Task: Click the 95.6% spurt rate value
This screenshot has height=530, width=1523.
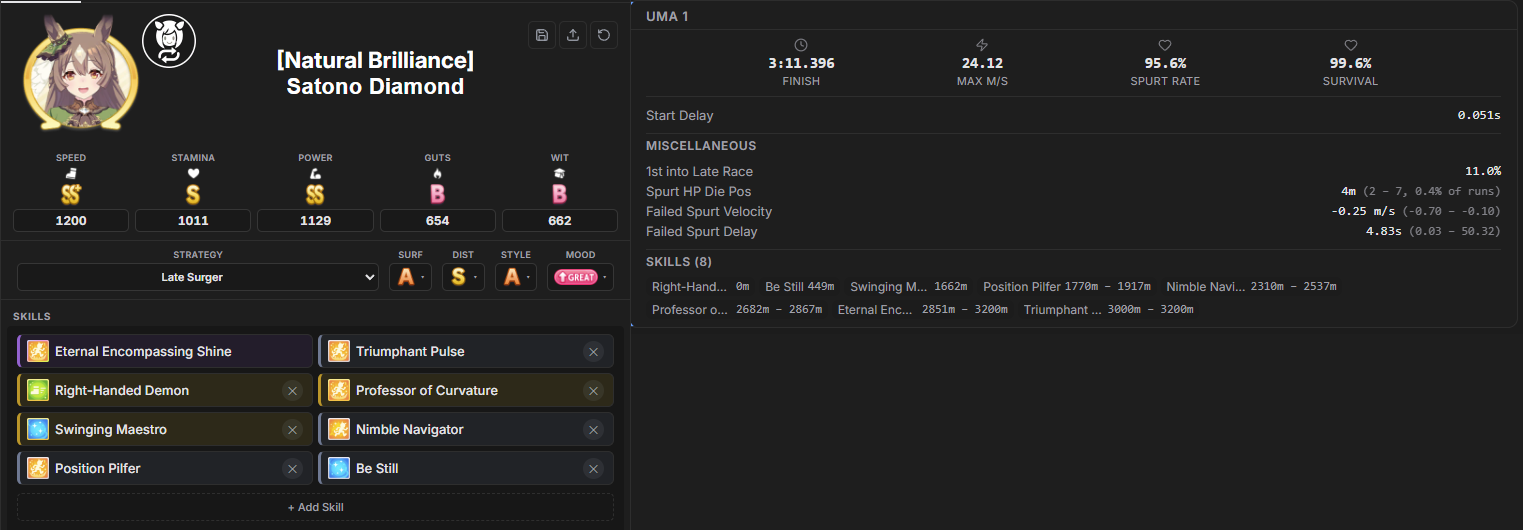Action: click(x=1165, y=63)
